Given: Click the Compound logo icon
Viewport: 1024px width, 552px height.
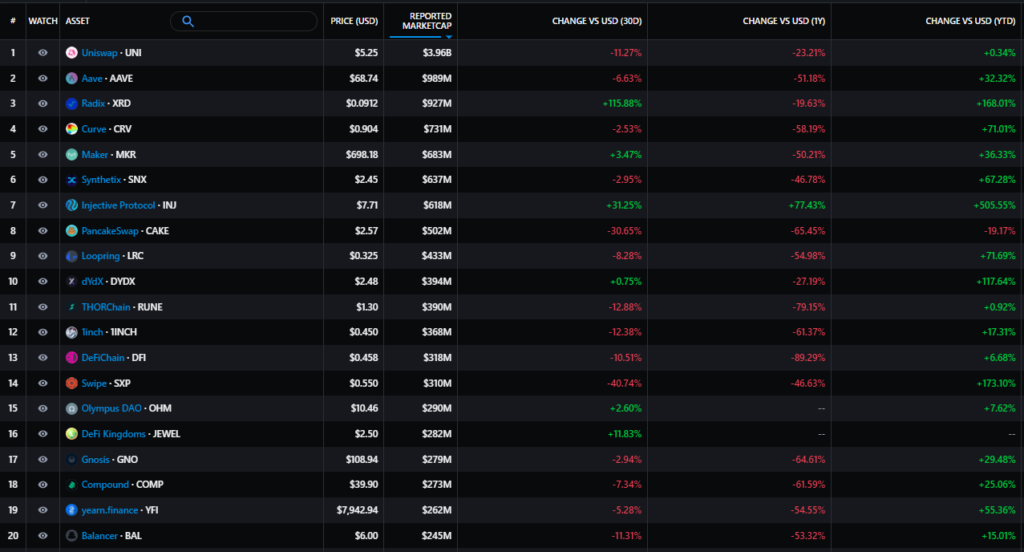Looking at the screenshot, I should click(x=72, y=485).
